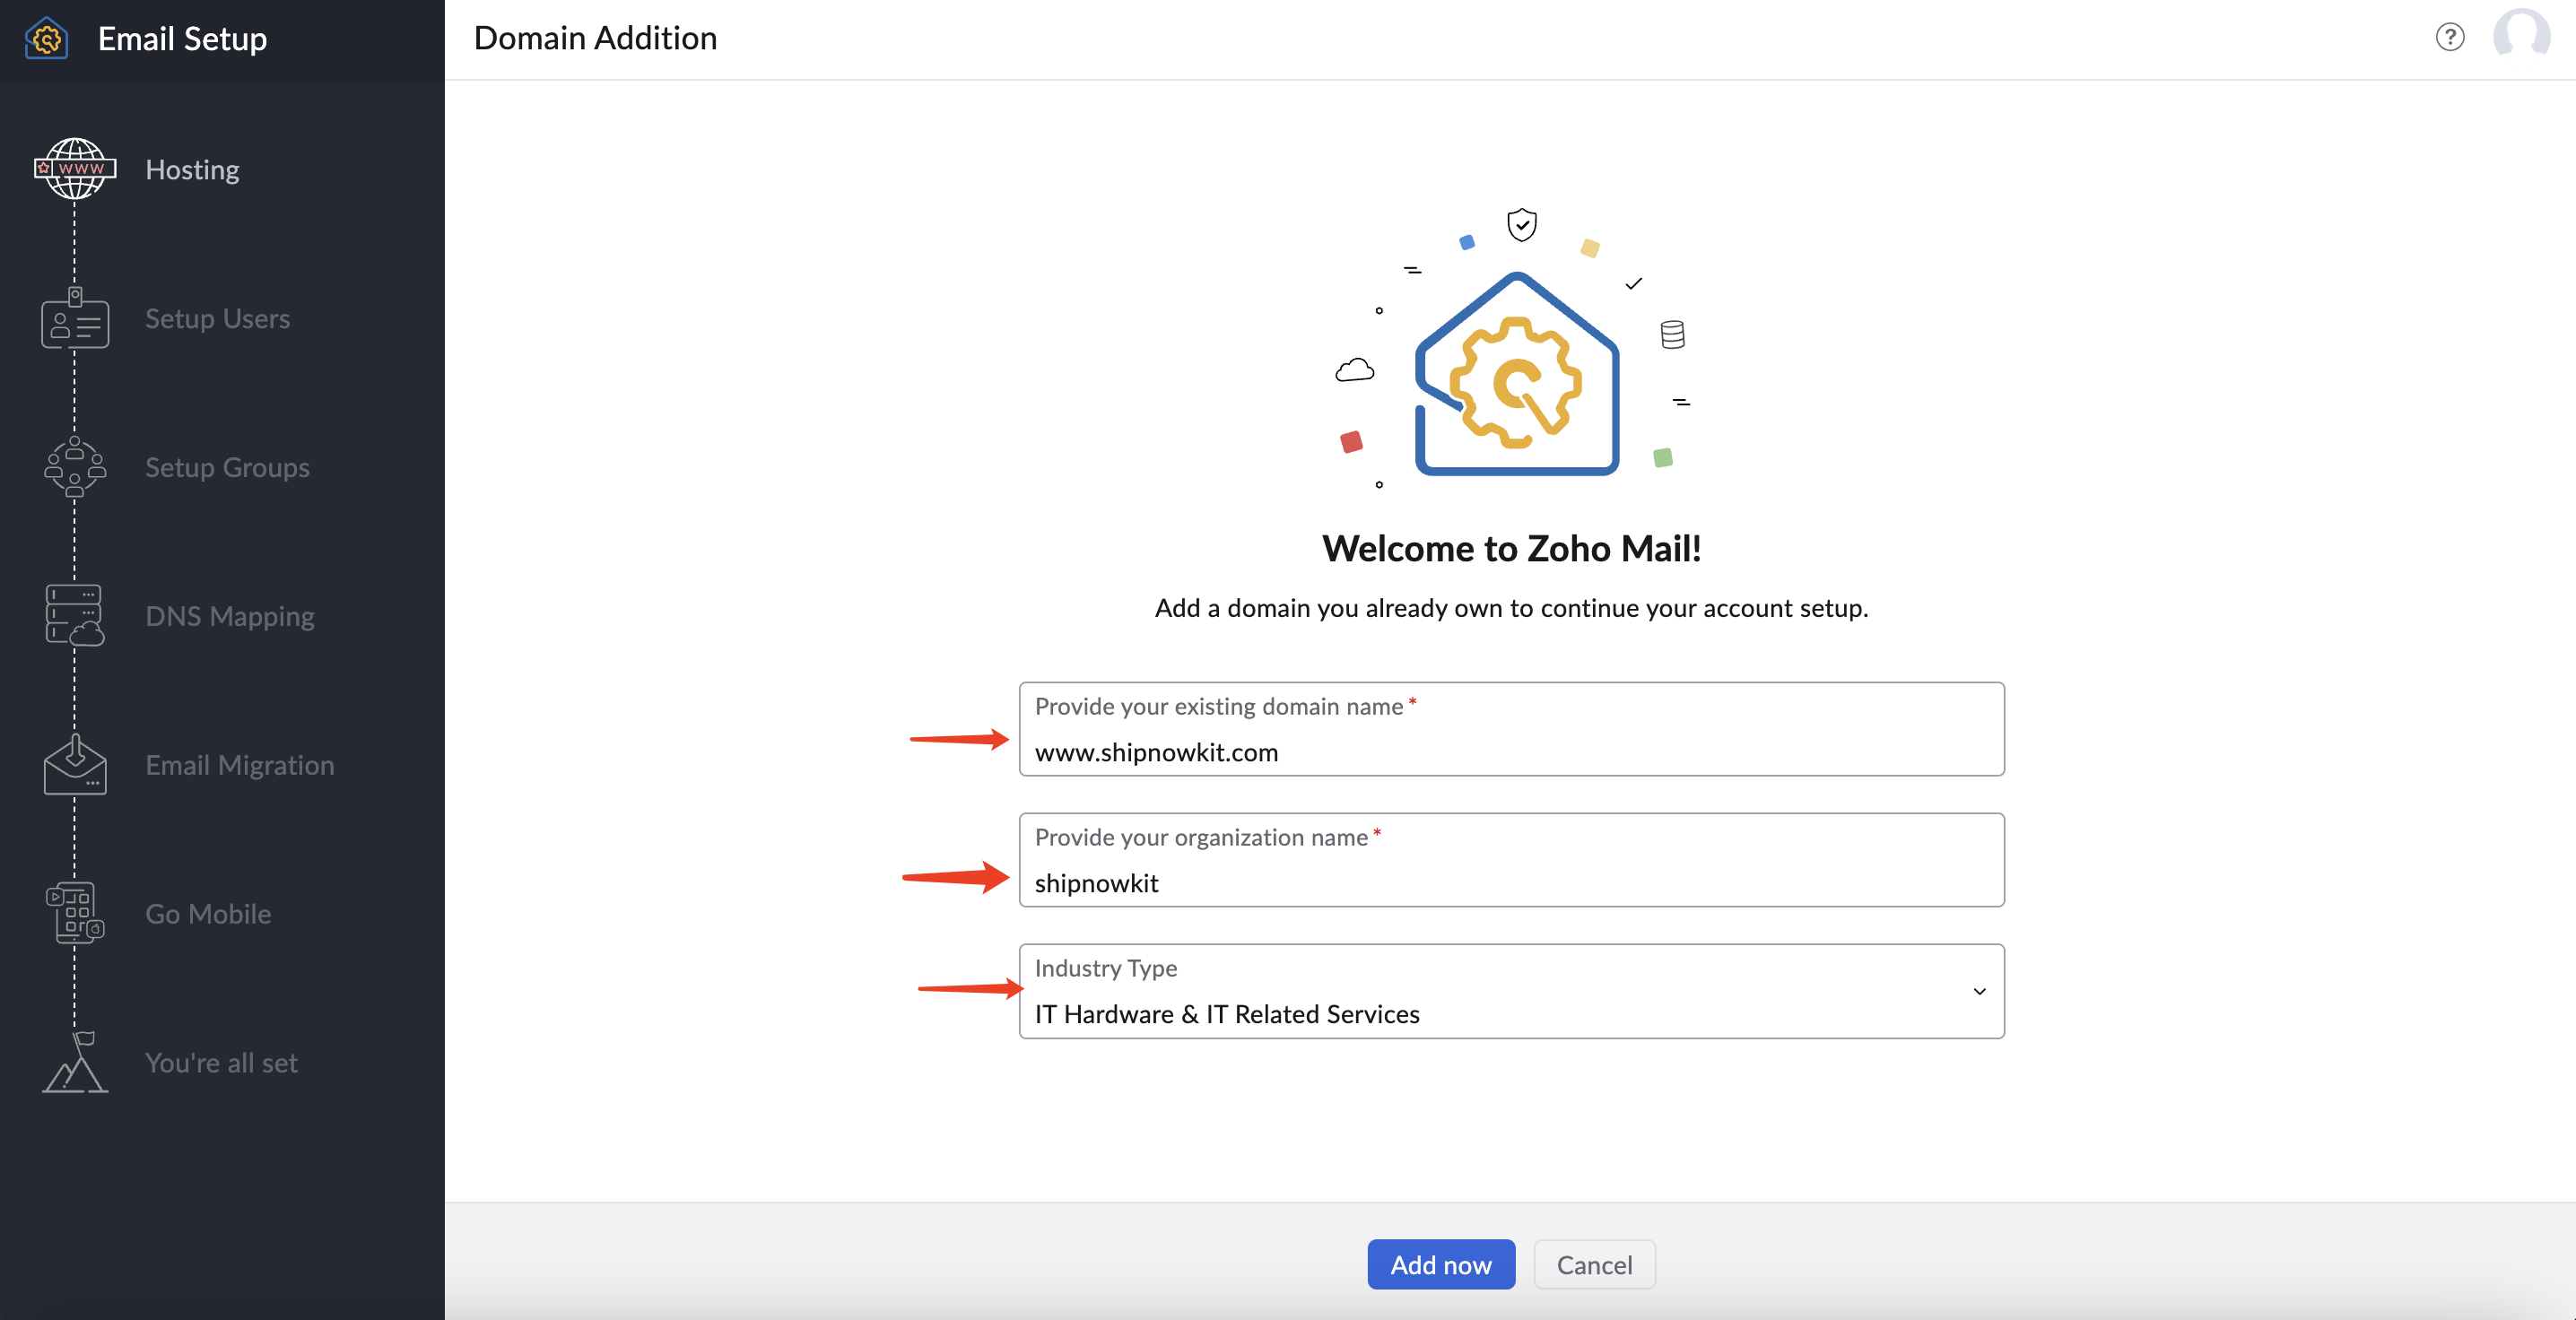Click the Add now button

1441,1264
